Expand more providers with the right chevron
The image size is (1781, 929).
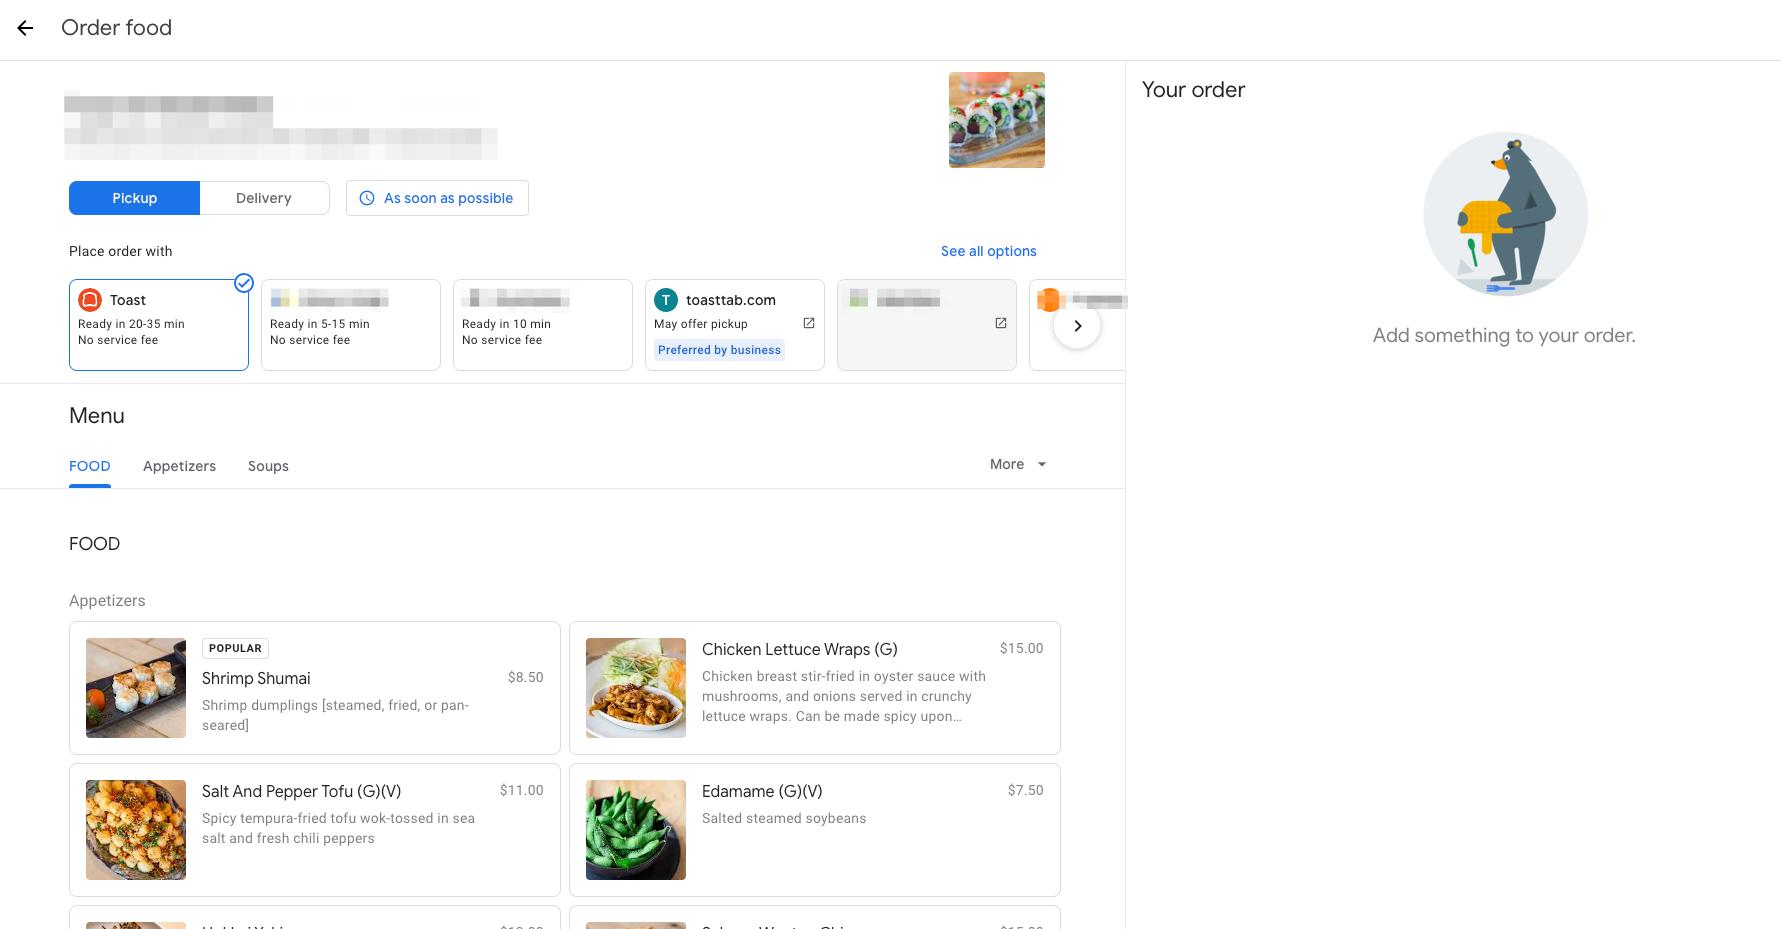[1077, 325]
